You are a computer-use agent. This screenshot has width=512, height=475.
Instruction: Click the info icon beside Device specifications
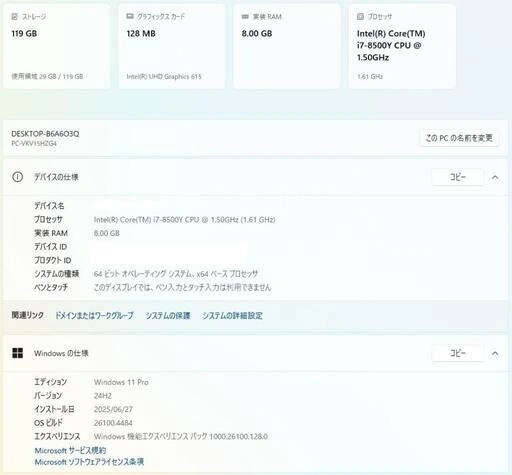pyautogui.click(x=18, y=177)
